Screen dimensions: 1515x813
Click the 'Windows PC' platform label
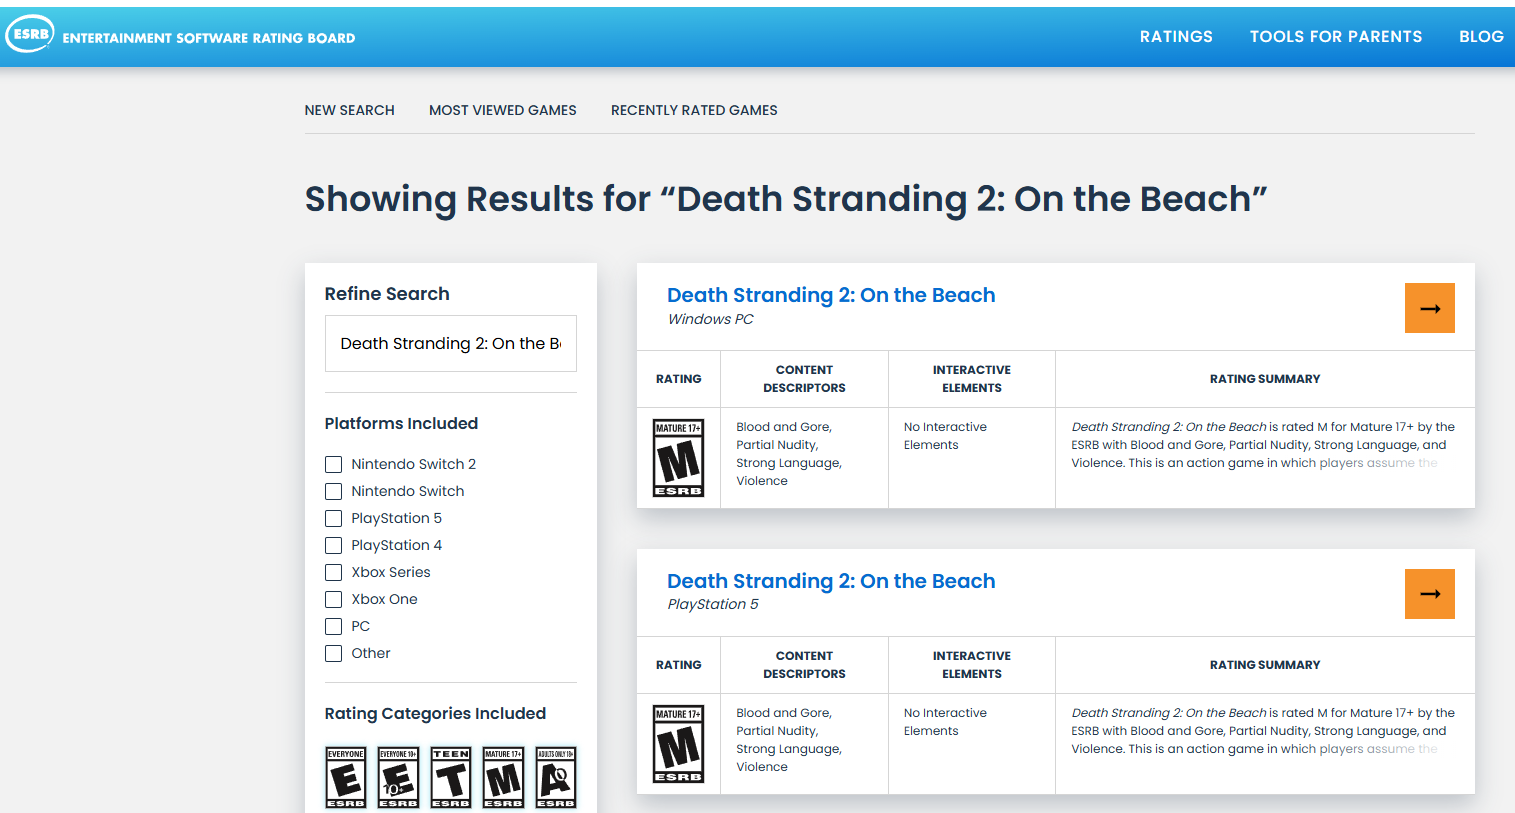(x=711, y=319)
